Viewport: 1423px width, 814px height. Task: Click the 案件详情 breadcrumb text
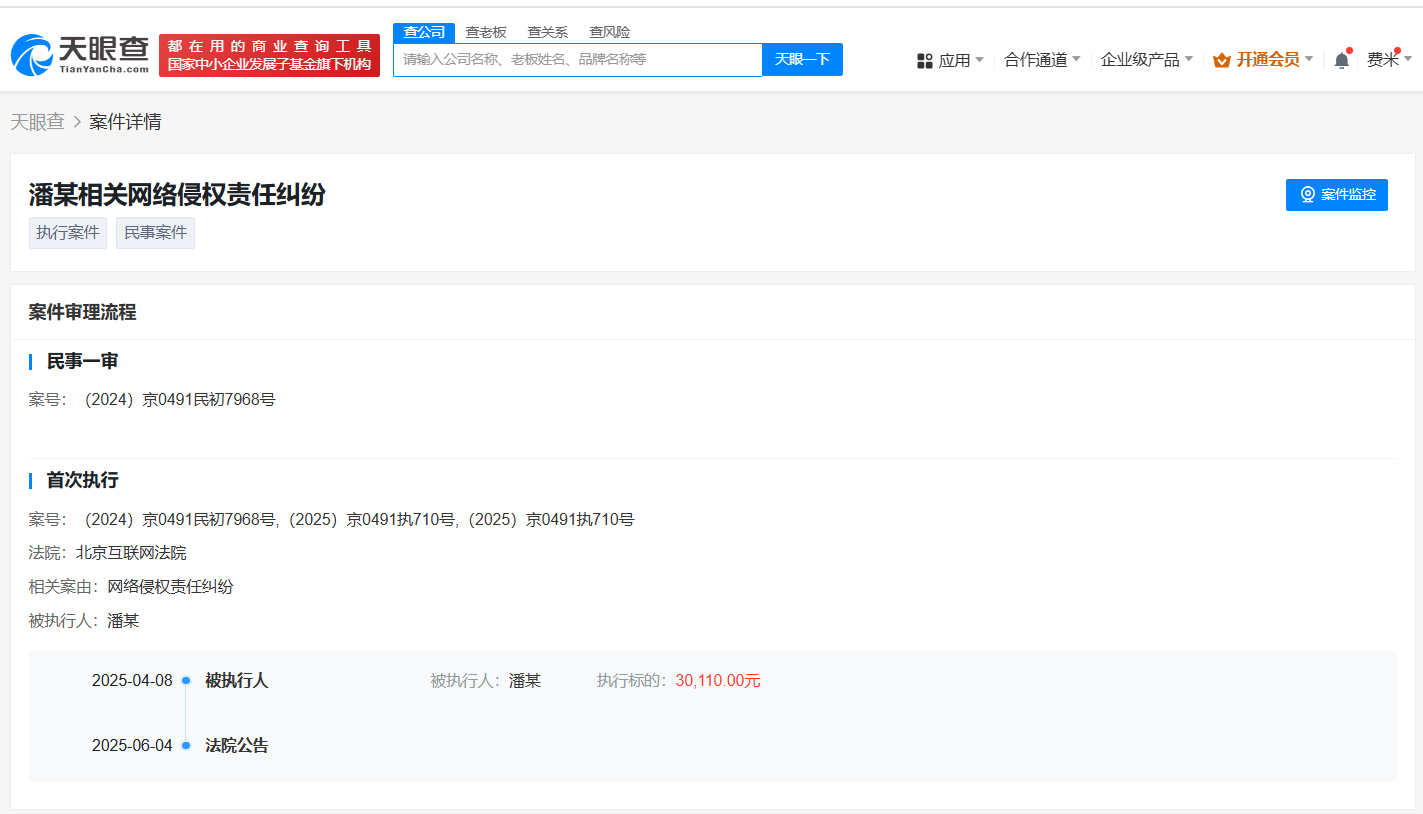[125, 122]
